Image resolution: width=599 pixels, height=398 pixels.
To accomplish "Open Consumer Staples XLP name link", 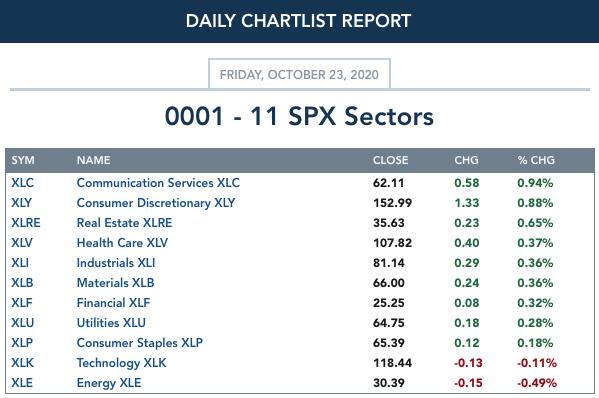I will tap(140, 343).
